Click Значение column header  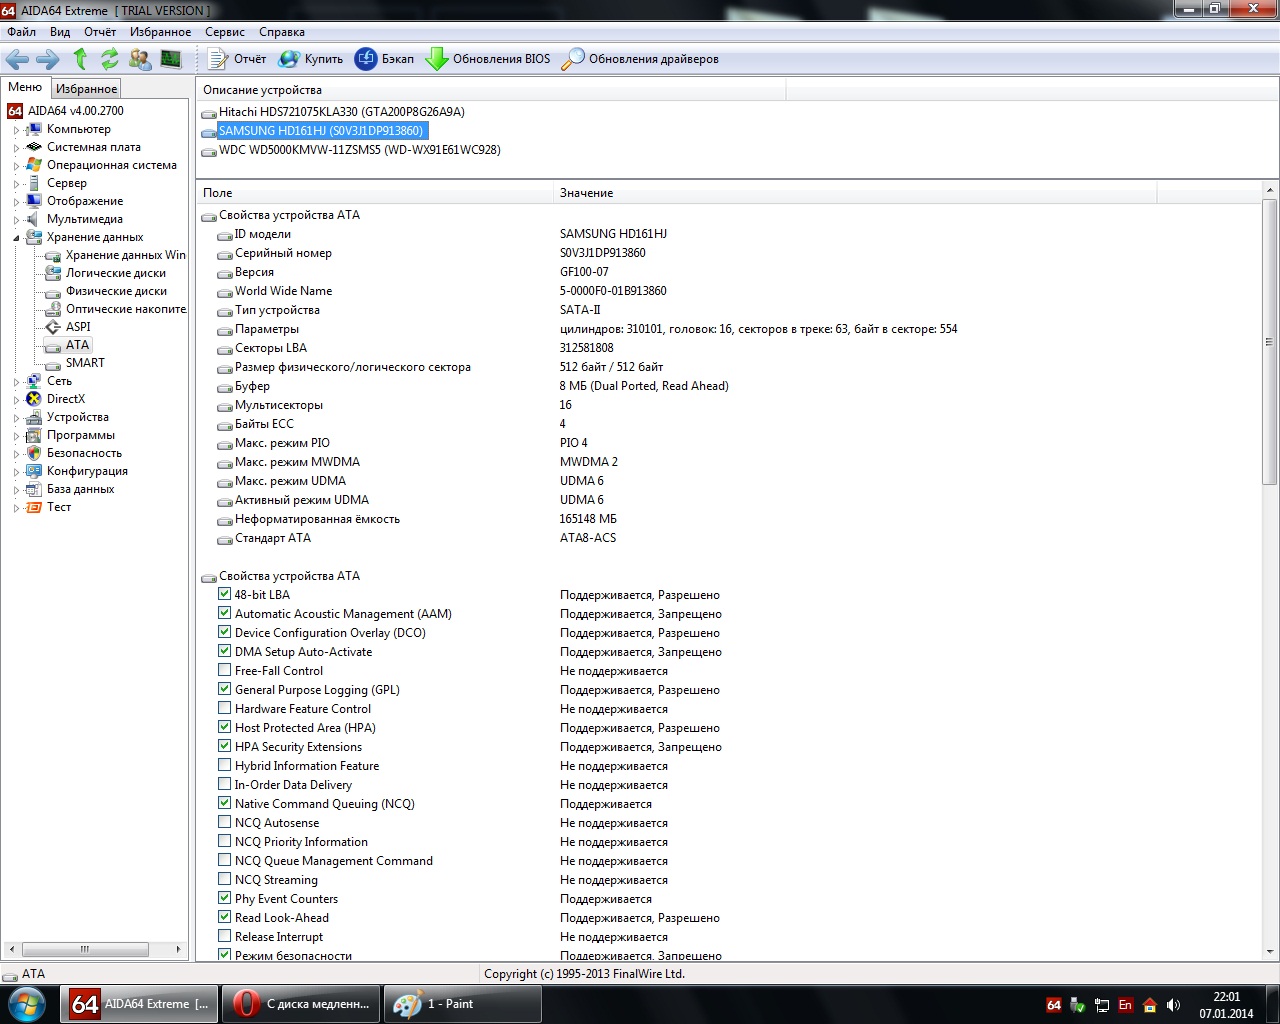(855, 193)
